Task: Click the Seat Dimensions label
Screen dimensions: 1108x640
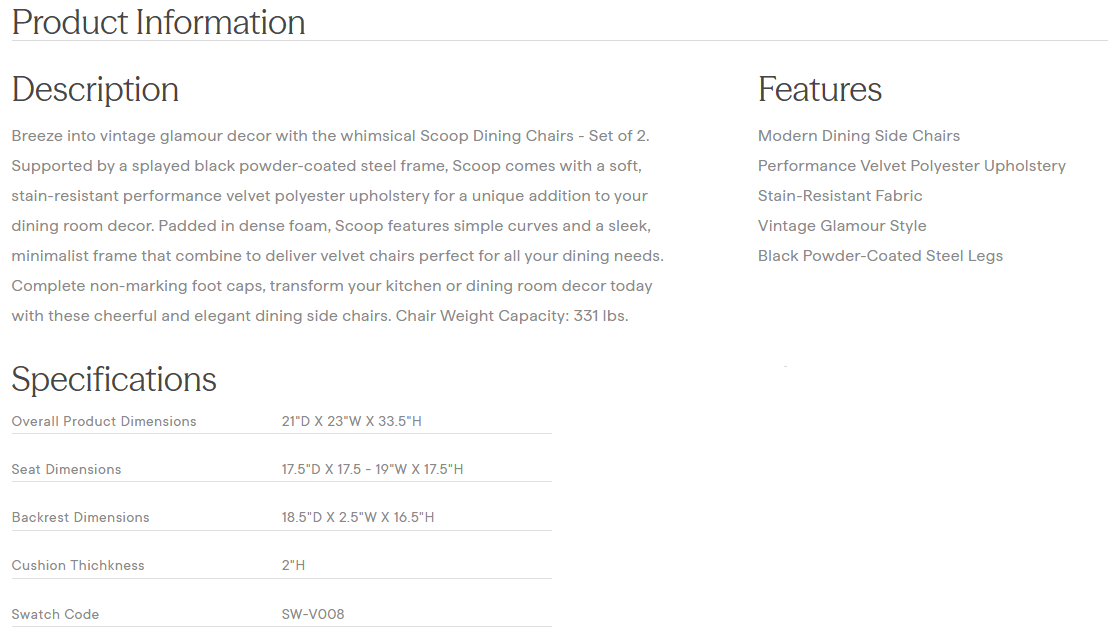Action: click(66, 469)
